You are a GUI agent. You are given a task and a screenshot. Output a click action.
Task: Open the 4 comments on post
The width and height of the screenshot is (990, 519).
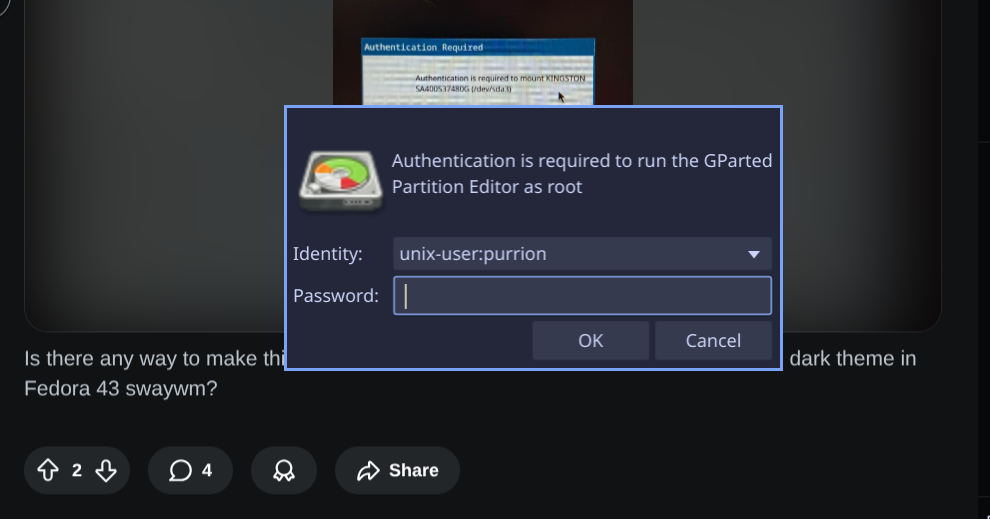pyautogui.click(x=191, y=470)
